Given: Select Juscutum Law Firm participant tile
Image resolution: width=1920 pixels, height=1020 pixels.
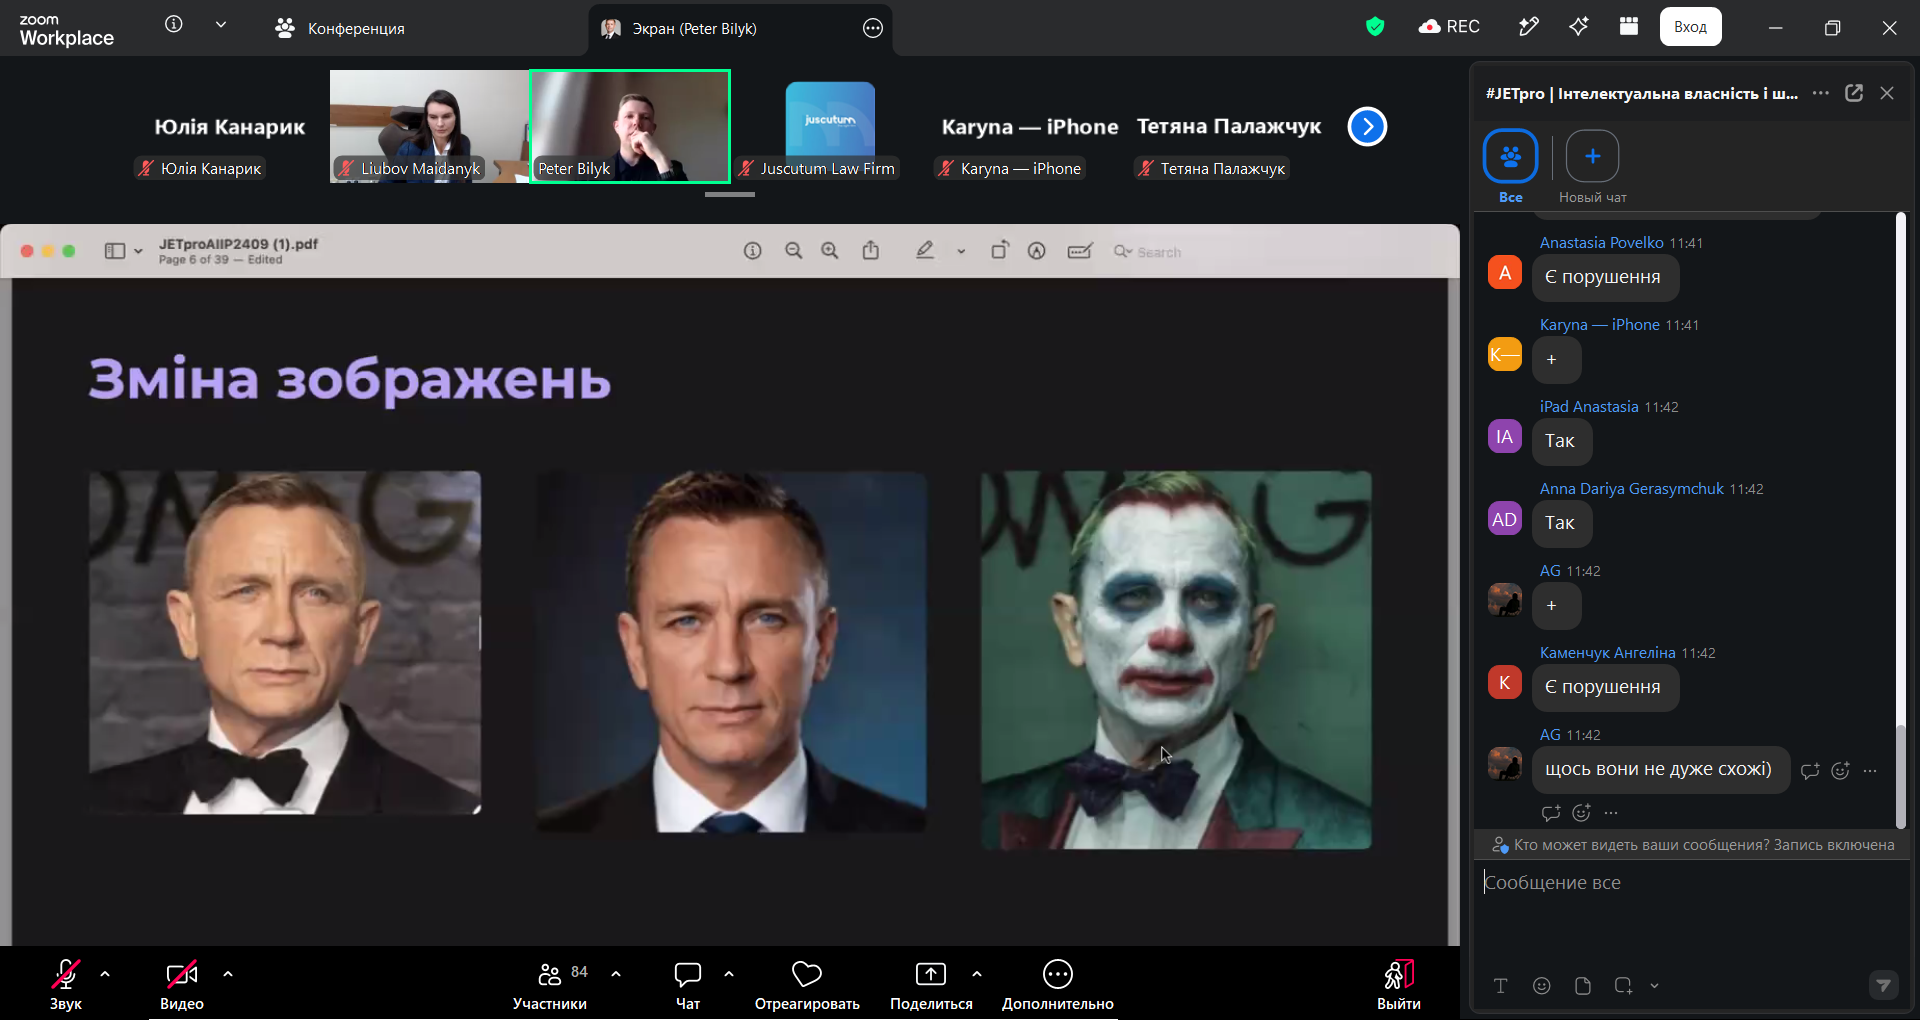Looking at the screenshot, I should coord(830,126).
